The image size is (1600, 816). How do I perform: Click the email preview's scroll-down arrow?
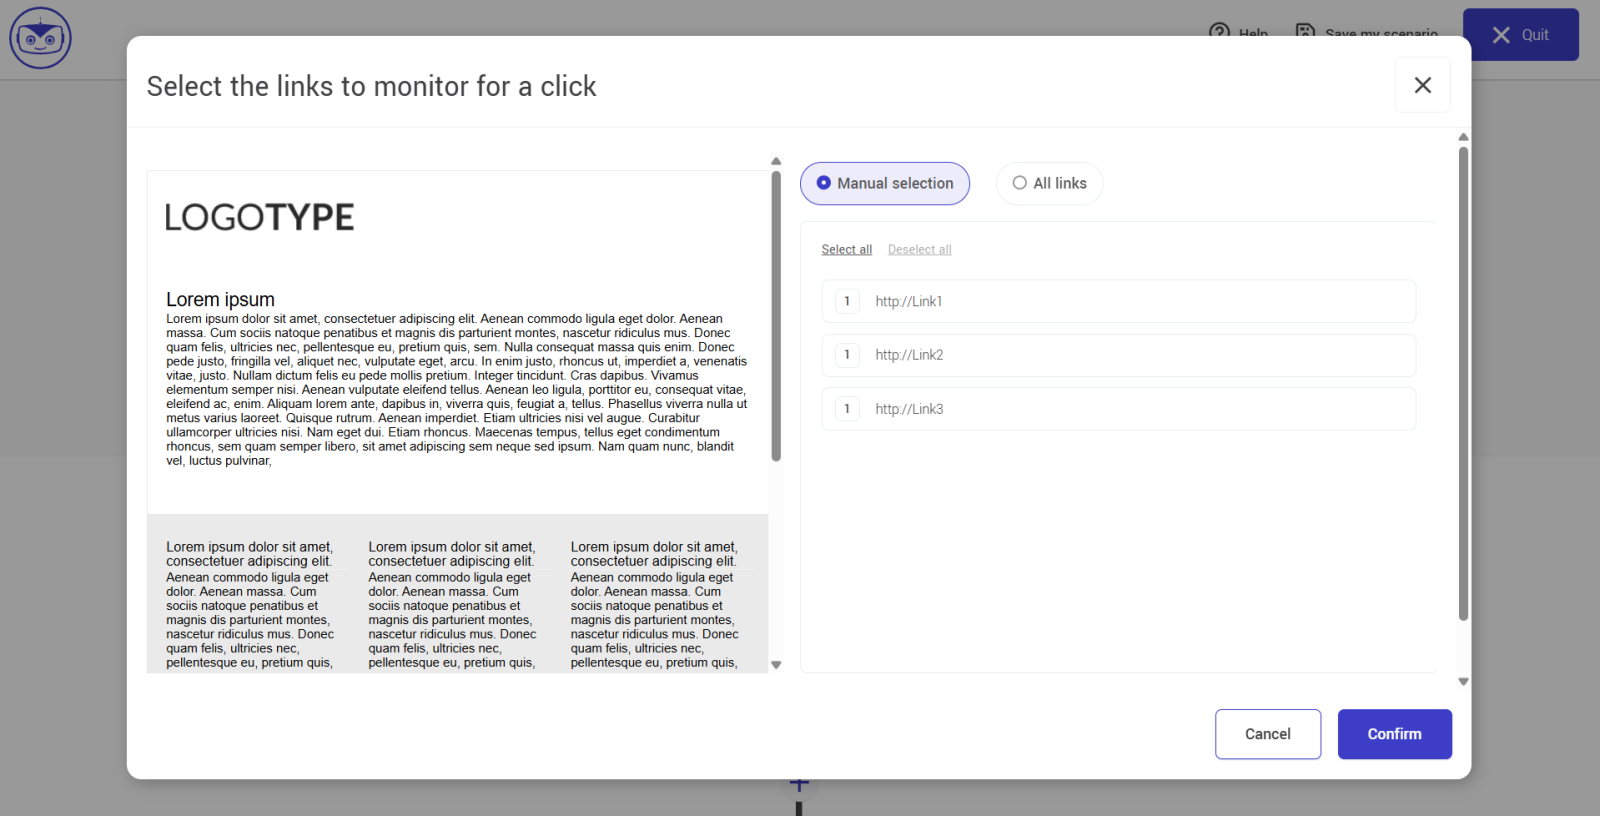click(776, 665)
